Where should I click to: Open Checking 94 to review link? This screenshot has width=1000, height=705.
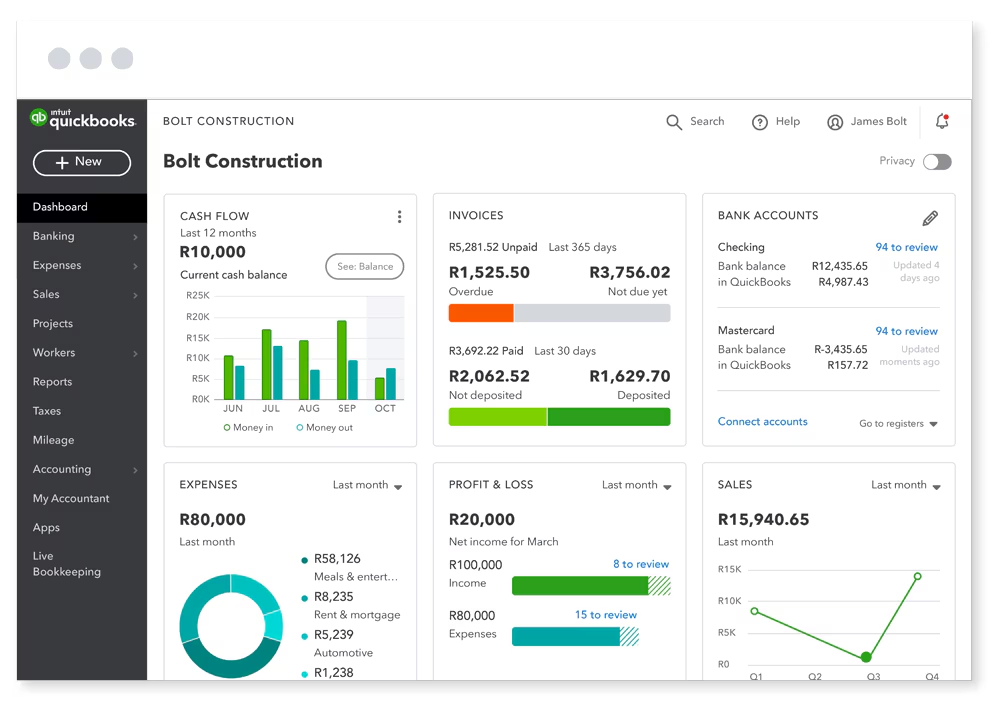906,248
